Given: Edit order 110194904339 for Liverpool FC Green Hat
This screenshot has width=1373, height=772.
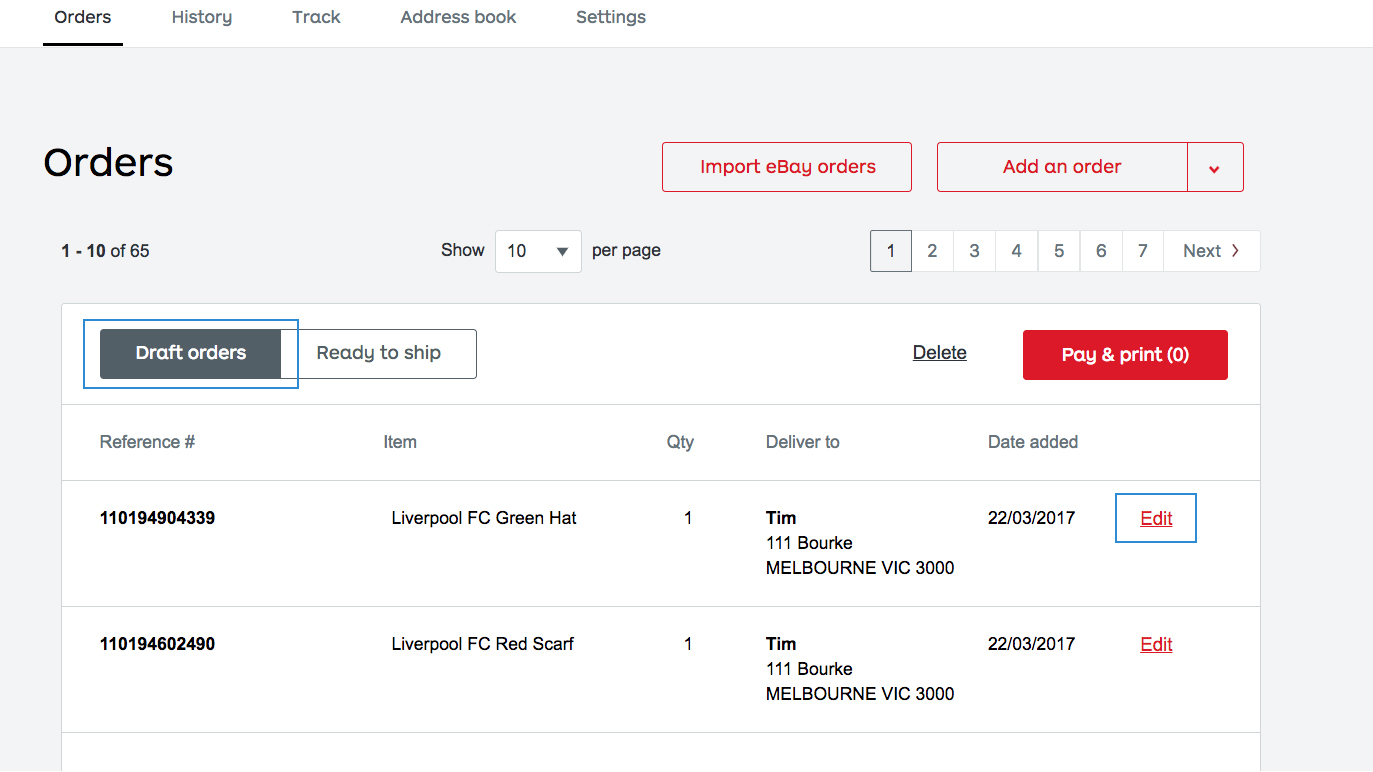Looking at the screenshot, I should click(x=1155, y=518).
